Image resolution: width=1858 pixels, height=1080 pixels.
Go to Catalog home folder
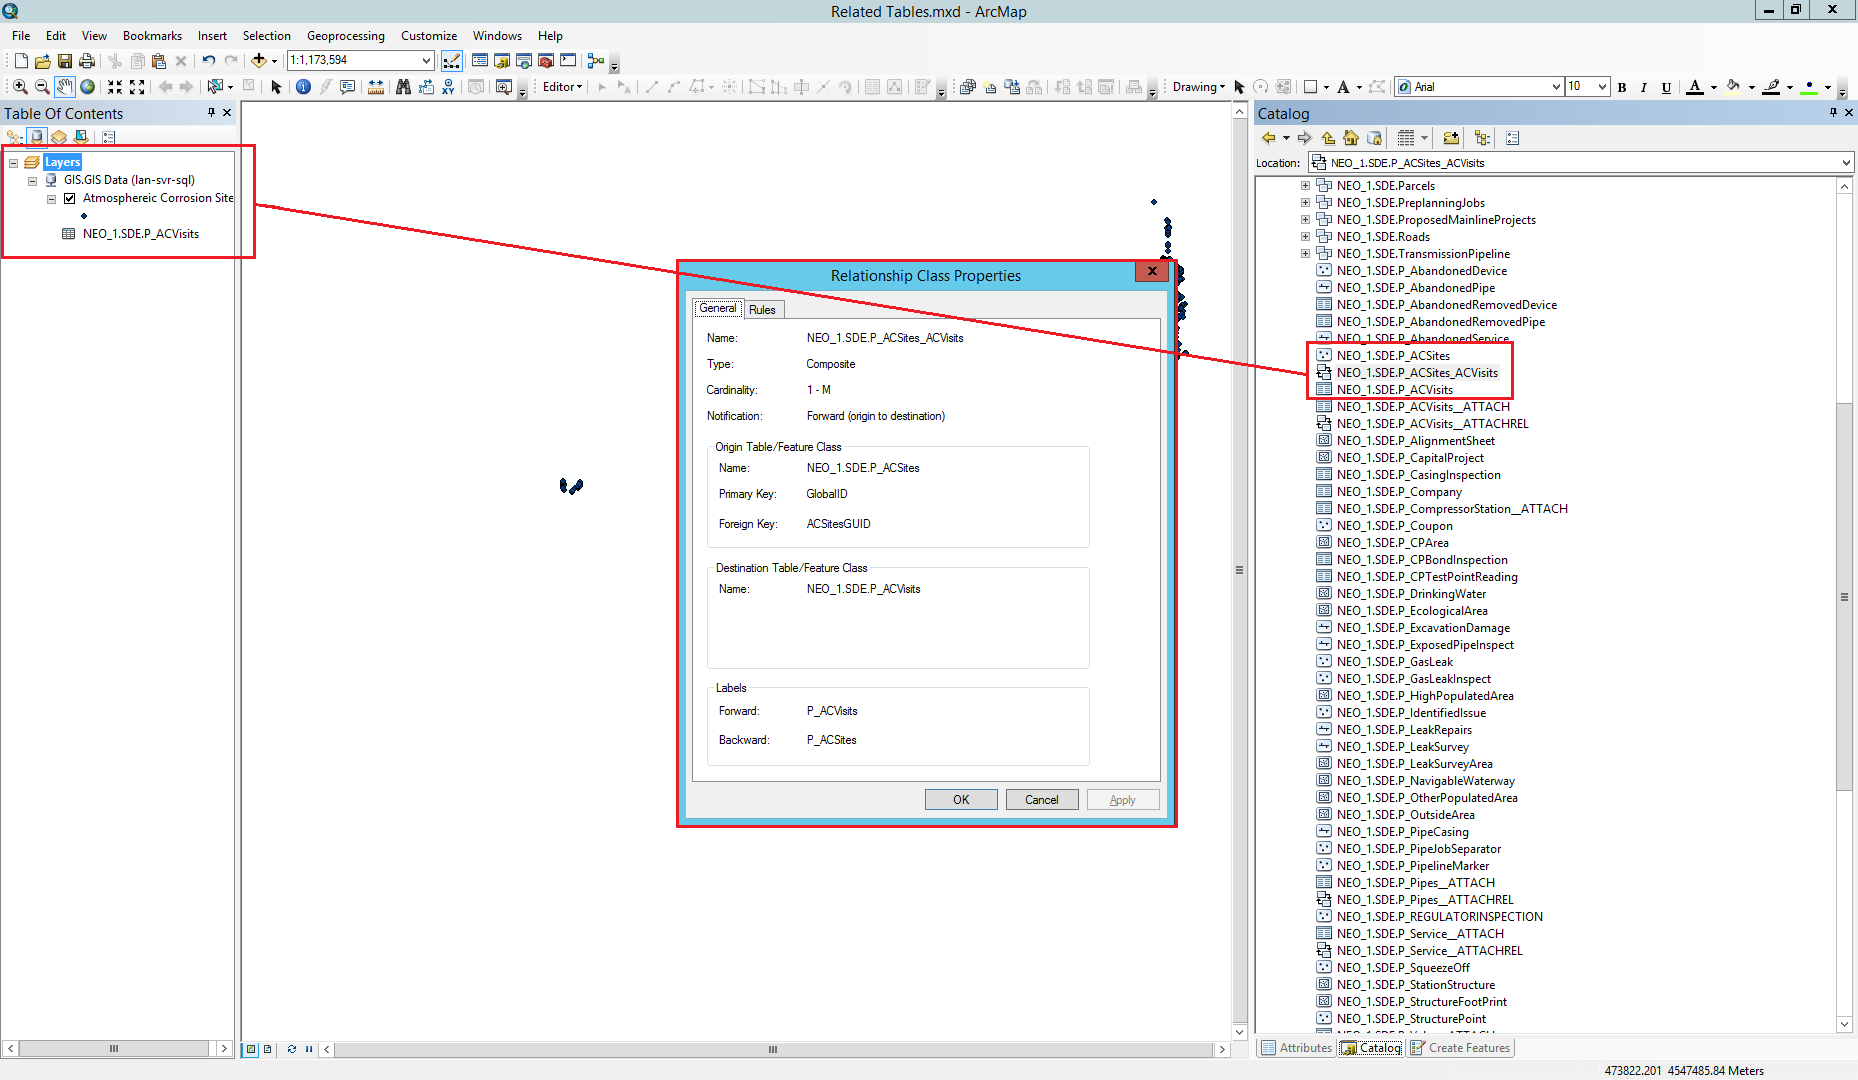coord(1351,138)
